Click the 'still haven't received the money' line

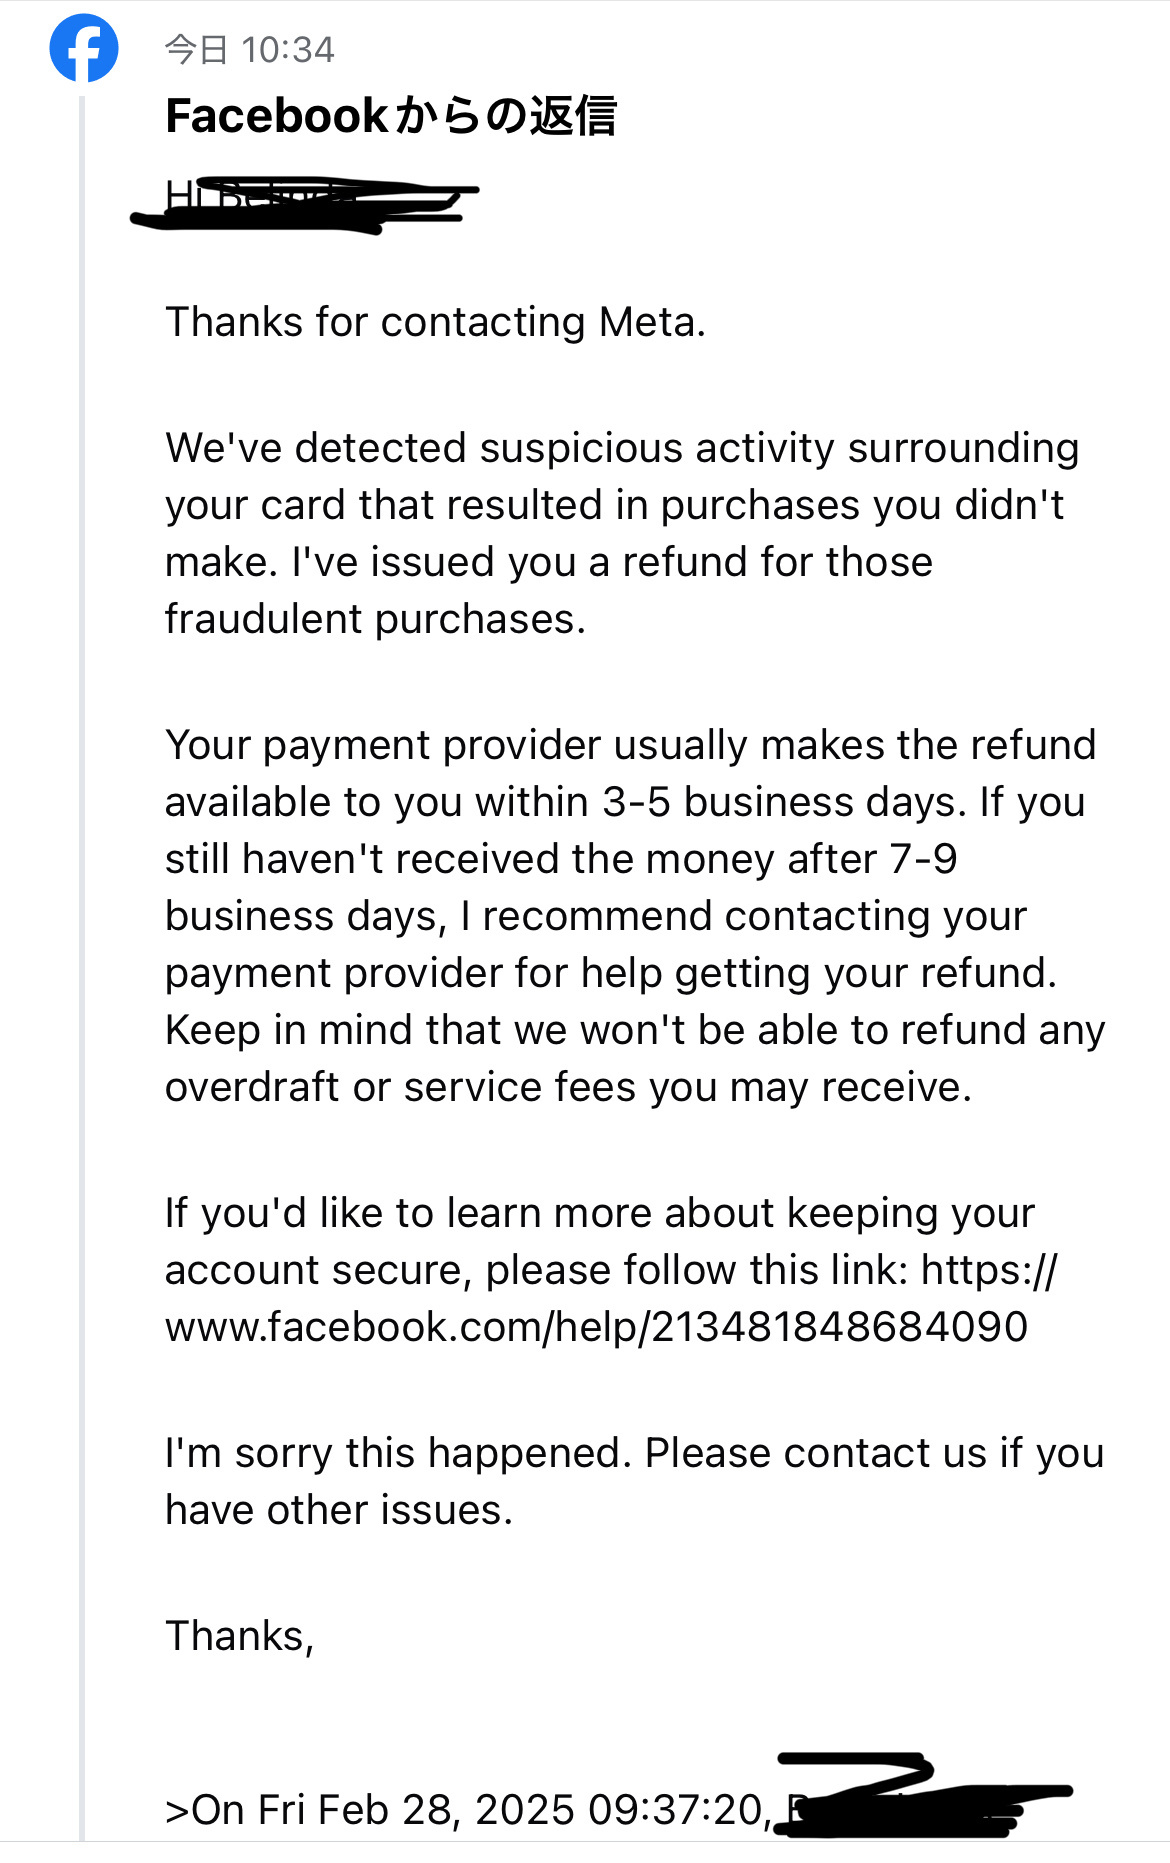coord(561,859)
